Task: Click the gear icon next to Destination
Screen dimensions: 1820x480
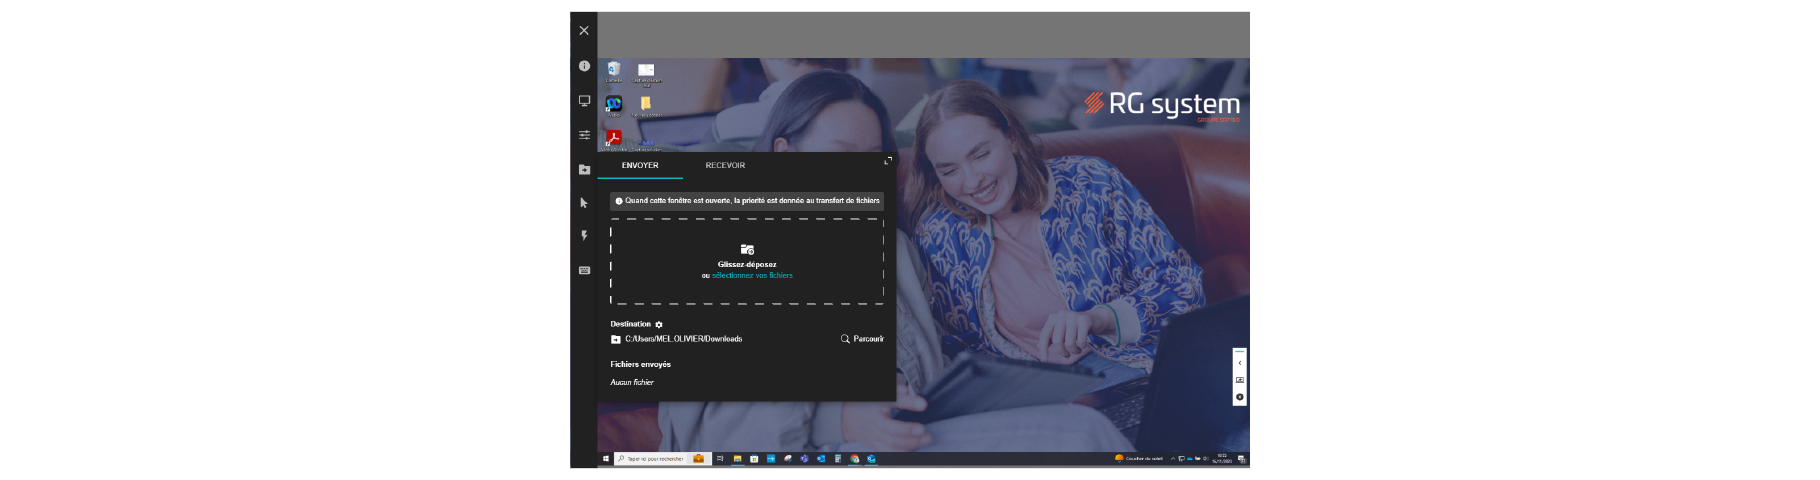Action: click(x=659, y=325)
